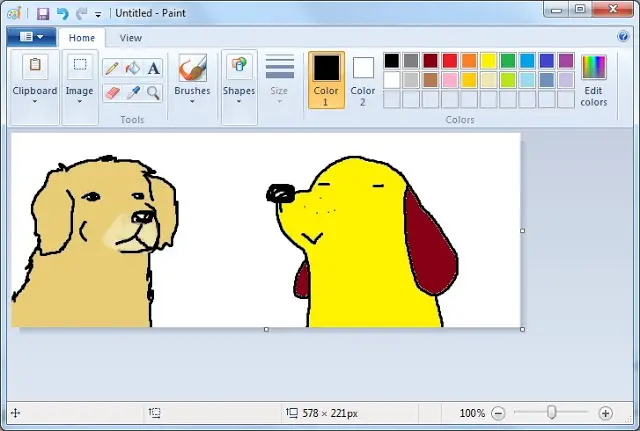Click the Save icon in quick access toolbar

(43, 13)
